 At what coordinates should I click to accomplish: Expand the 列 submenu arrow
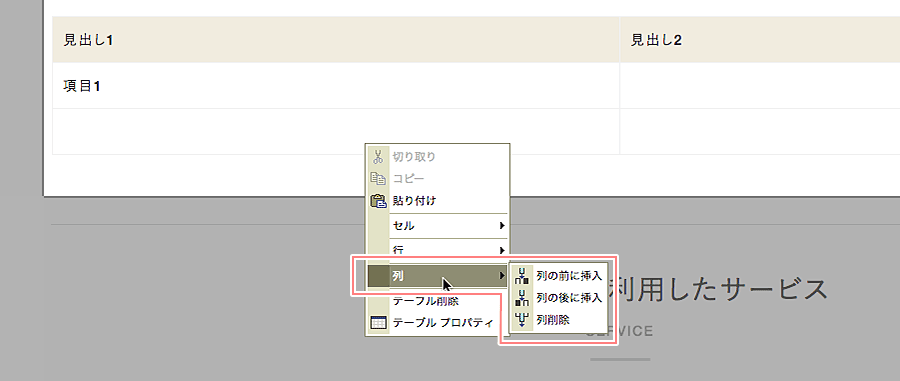coord(502,276)
